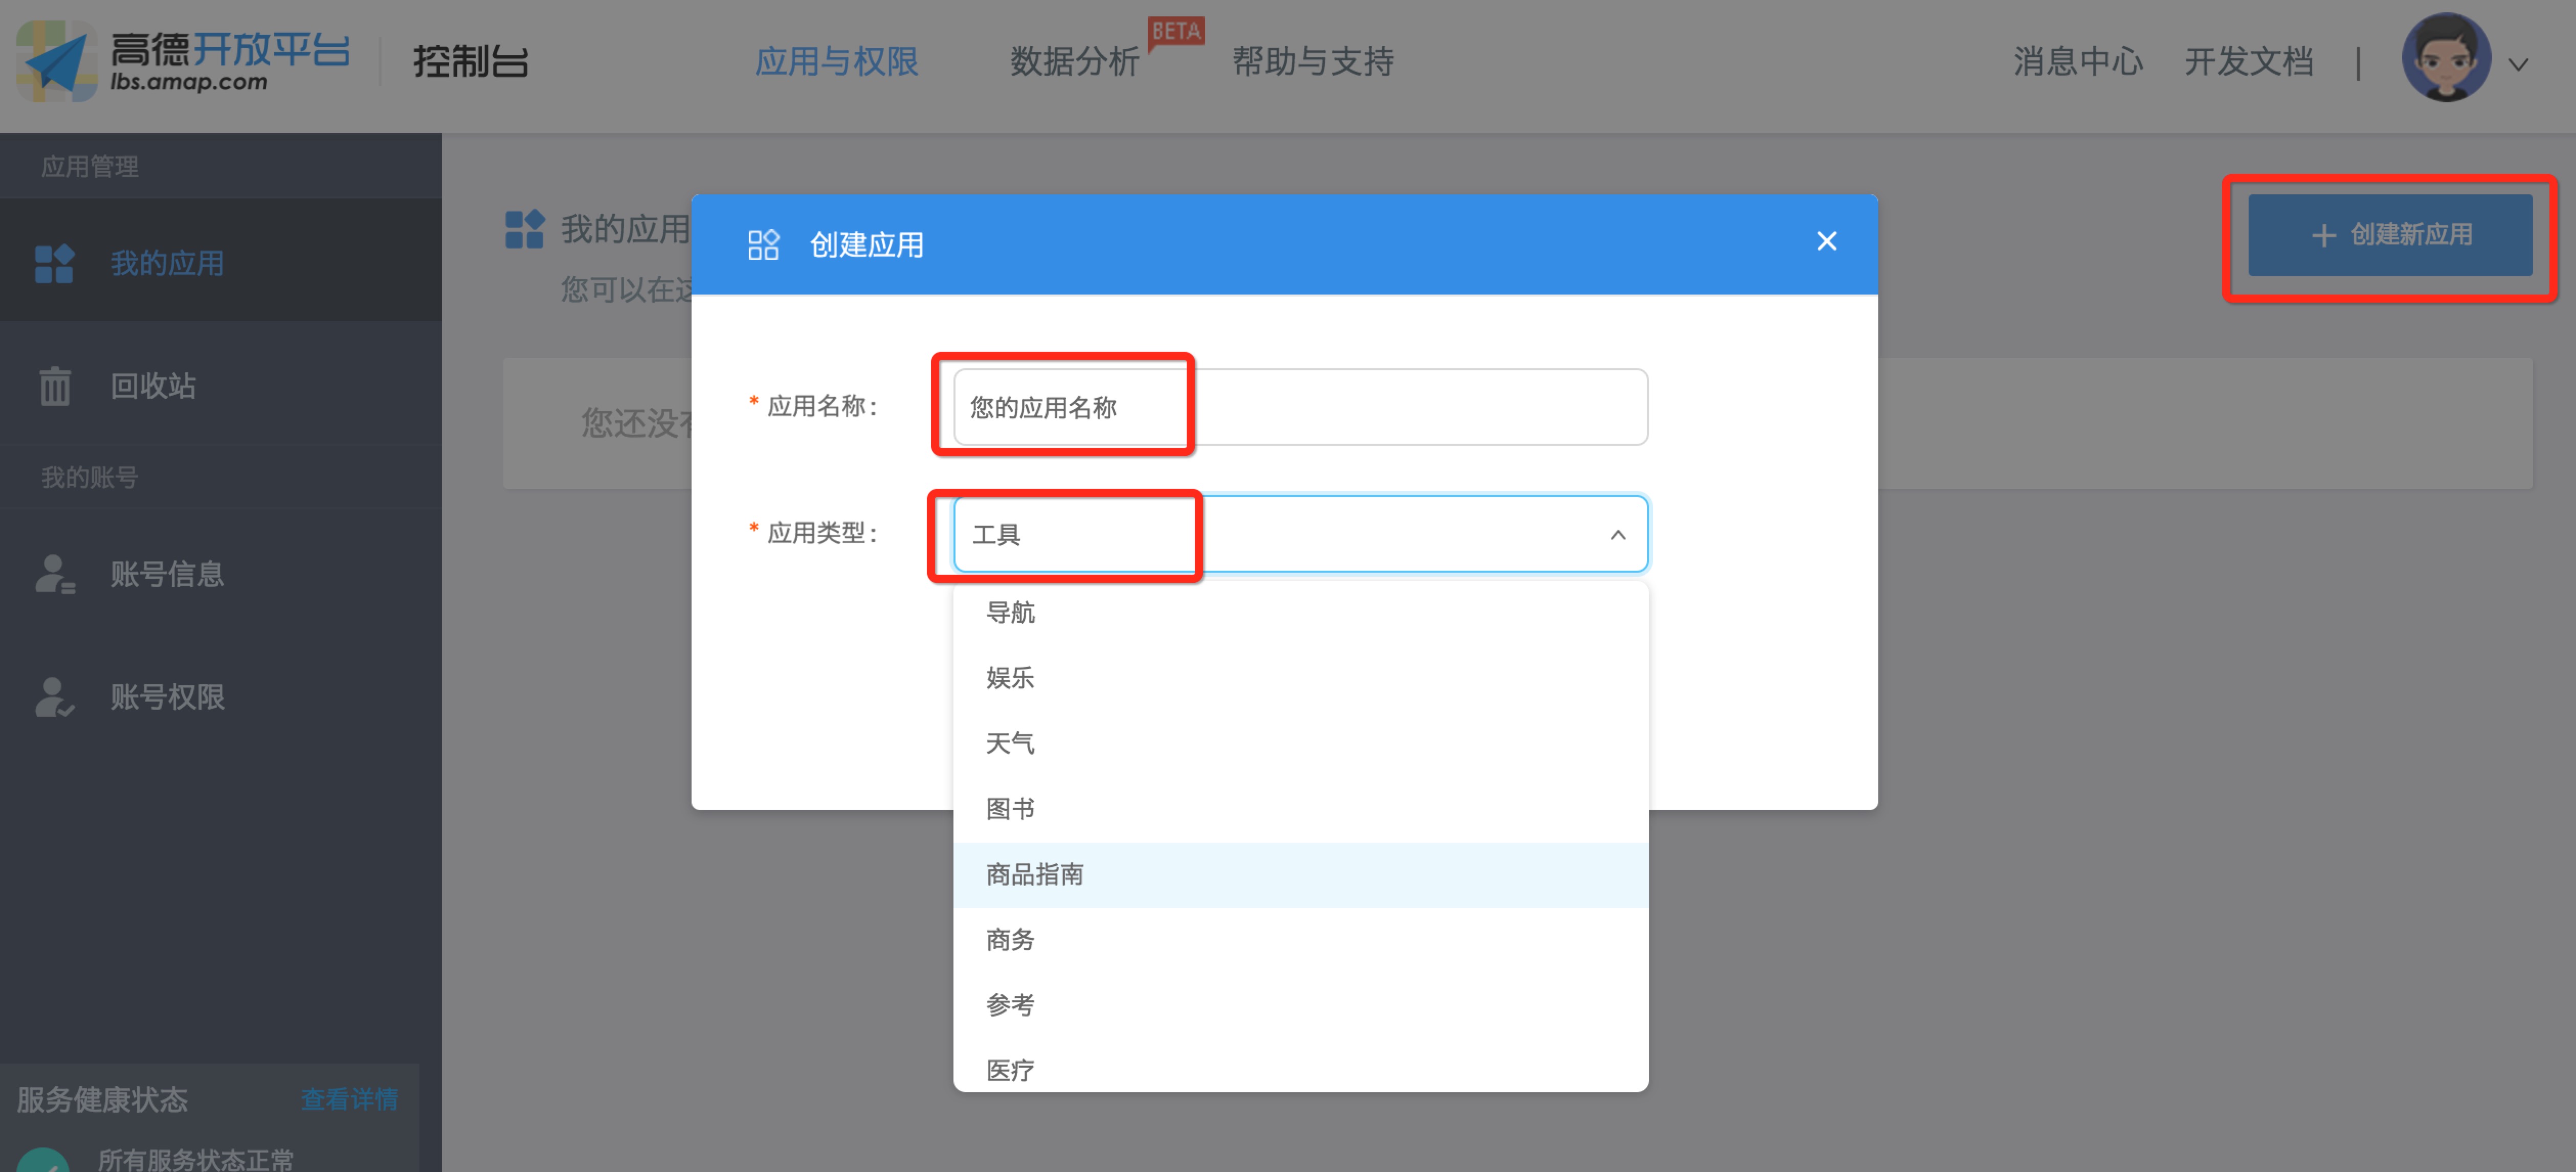Screen dimensions: 2576x1172
Task: Open 查看详情 service health link
Action: [x=349, y=1099]
